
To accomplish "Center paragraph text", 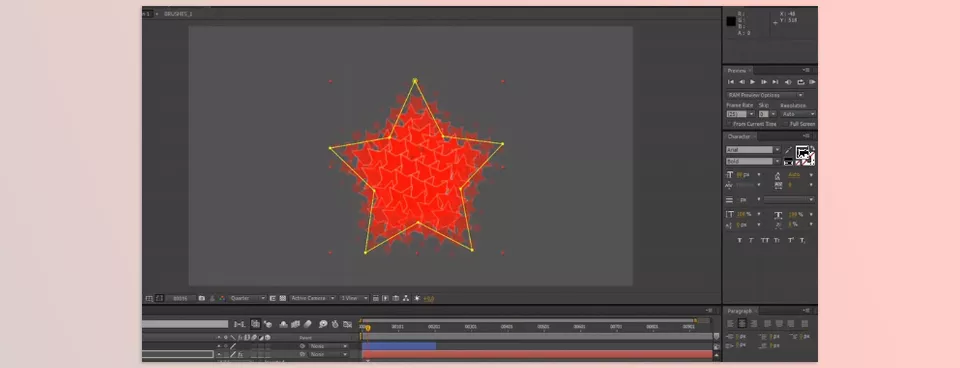I will (x=741, y=323).
